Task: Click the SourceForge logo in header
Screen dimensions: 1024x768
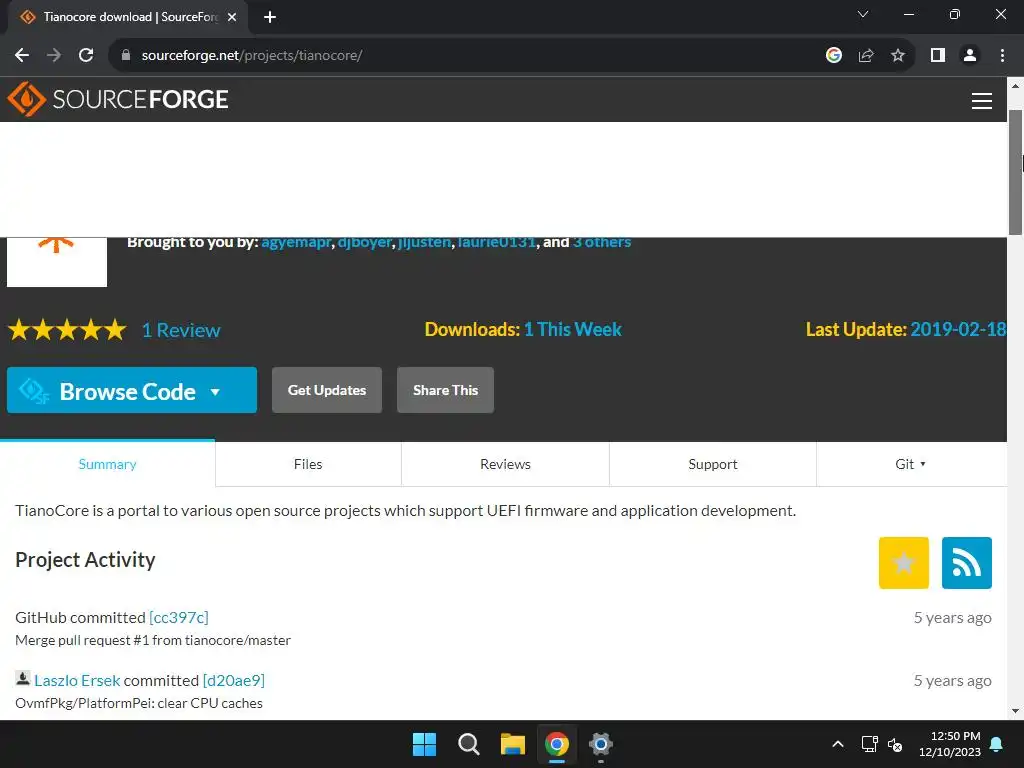Action: click(x=118, y=99)
